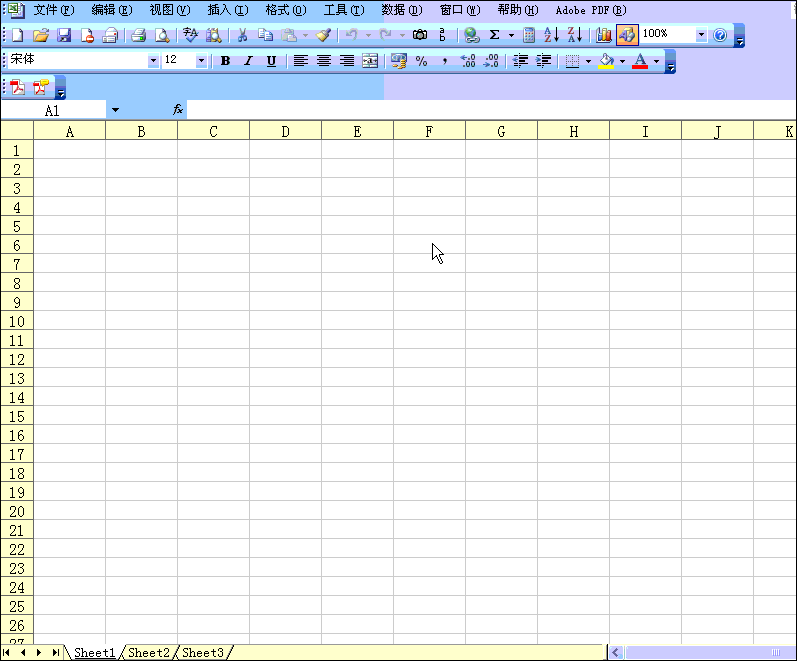Insert hyperlink with globe chain icon
Viewport: 797px width, 661px height.
pyautogui.click(x=472, y=35)
